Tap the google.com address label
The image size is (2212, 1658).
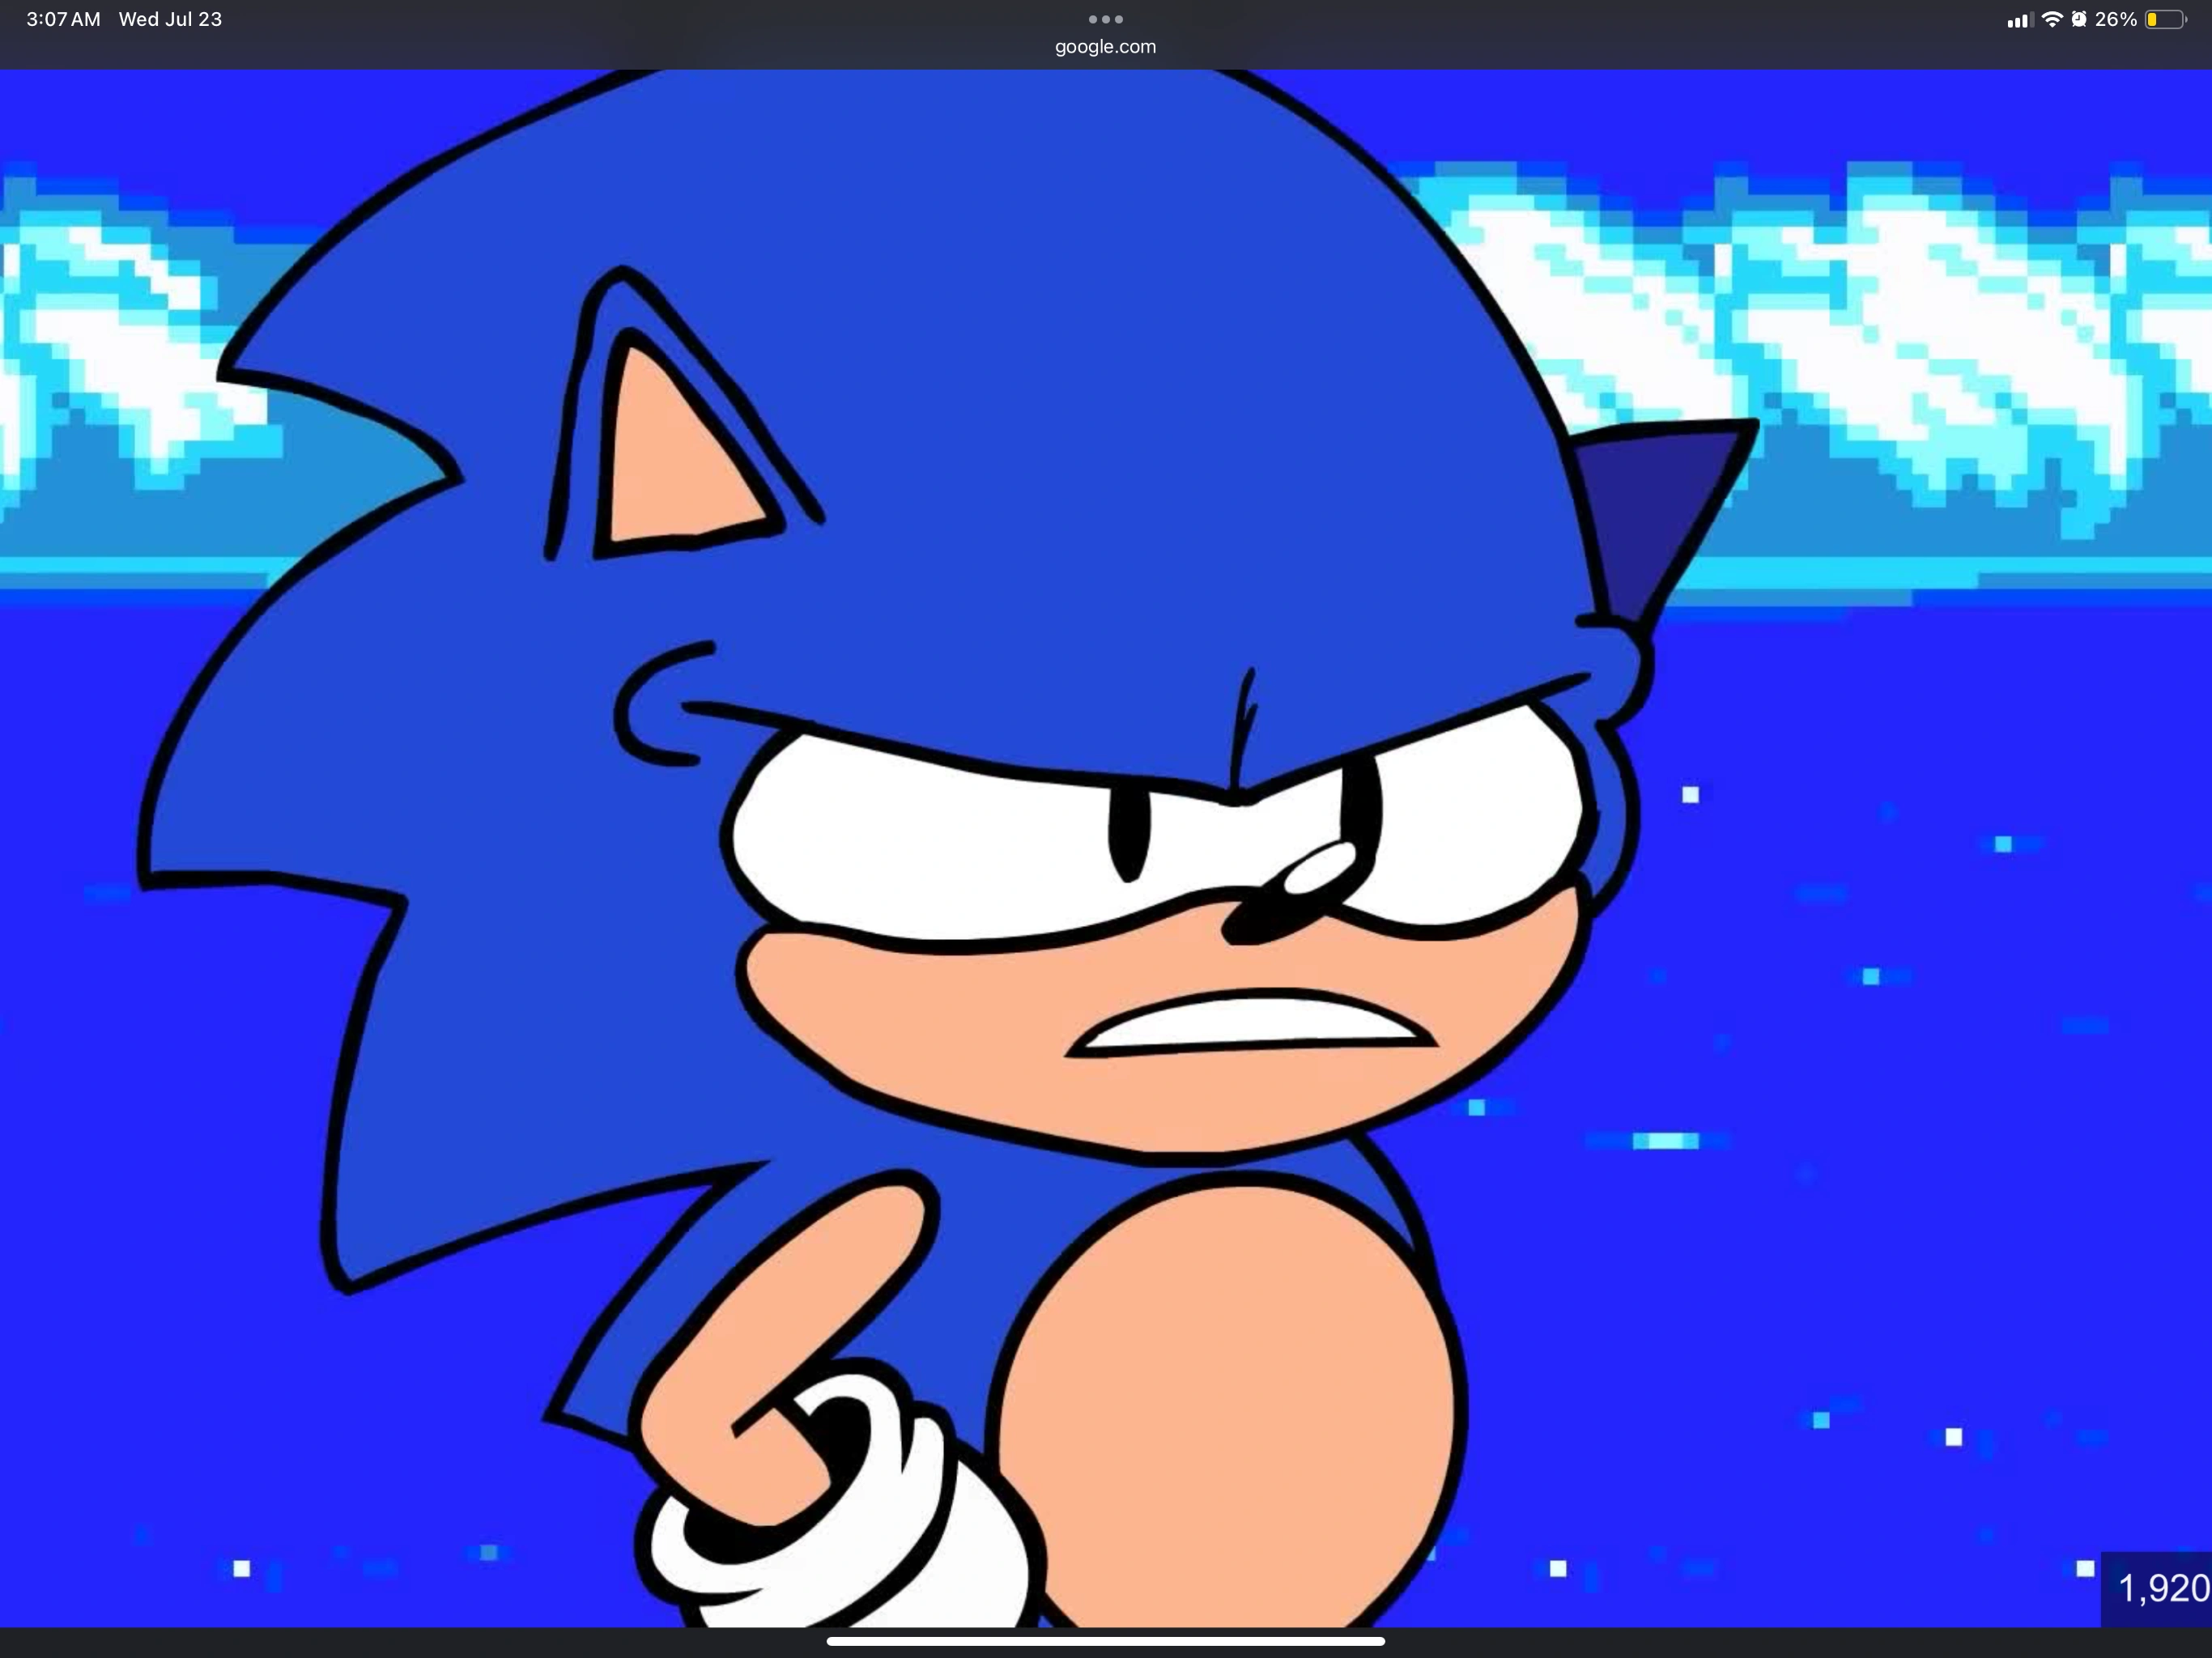(1105, 46)
